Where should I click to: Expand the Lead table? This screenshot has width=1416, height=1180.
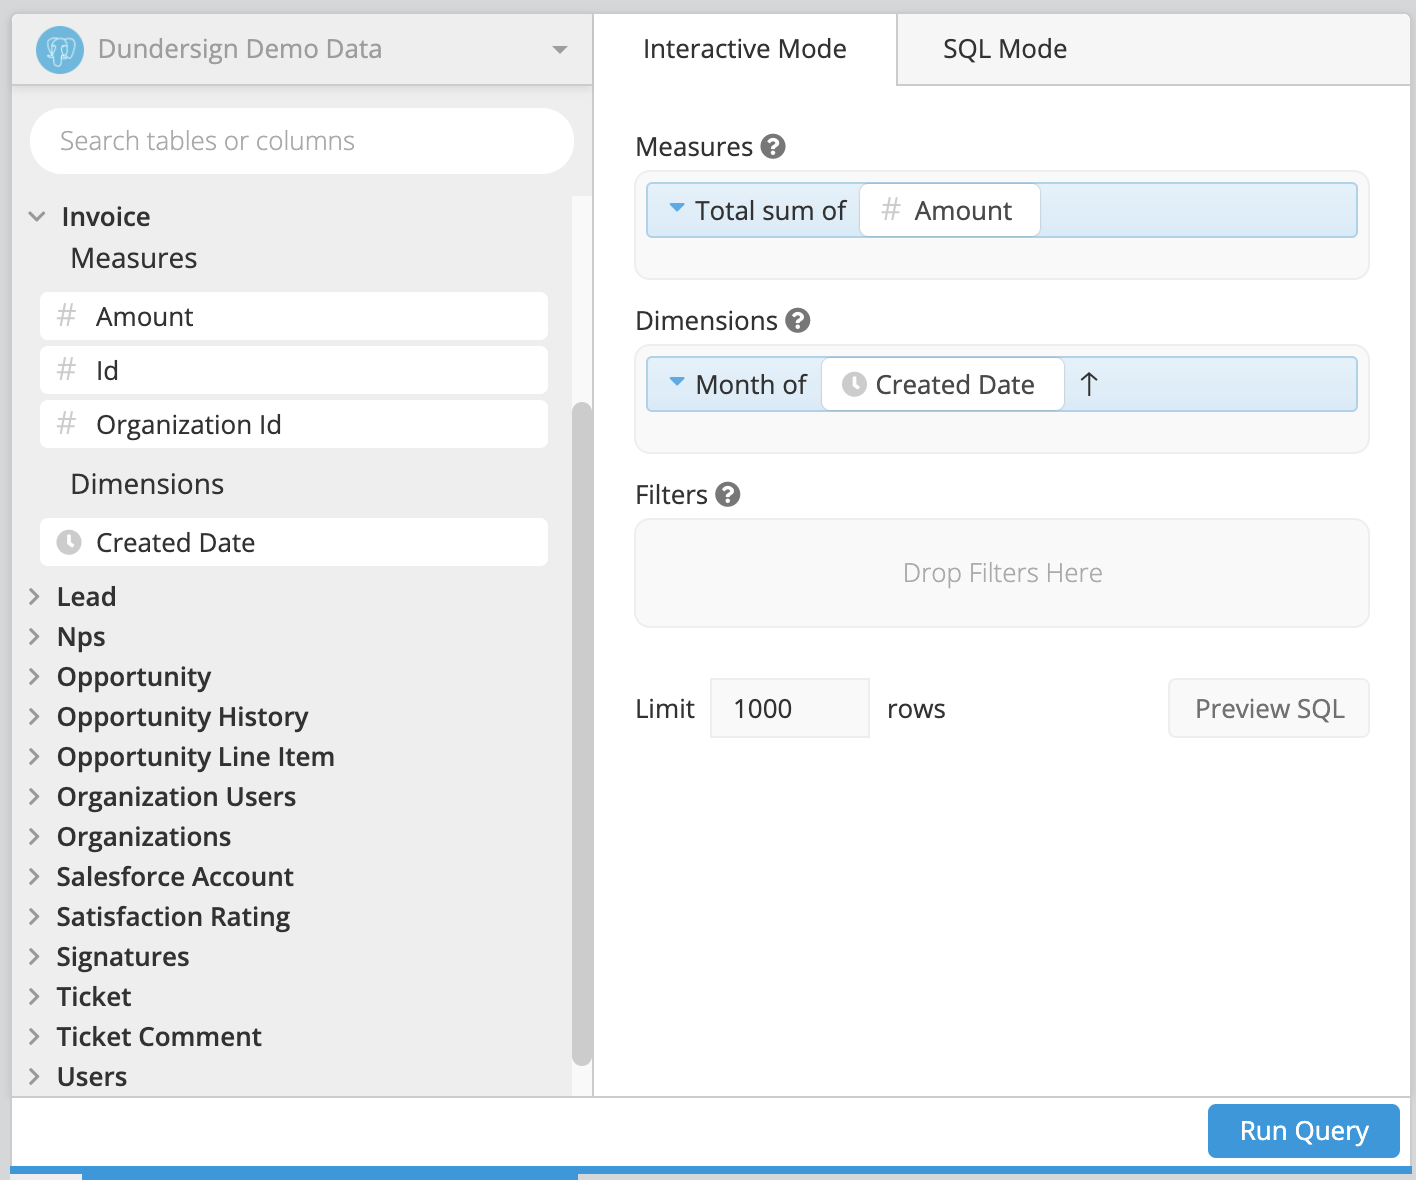34,596
